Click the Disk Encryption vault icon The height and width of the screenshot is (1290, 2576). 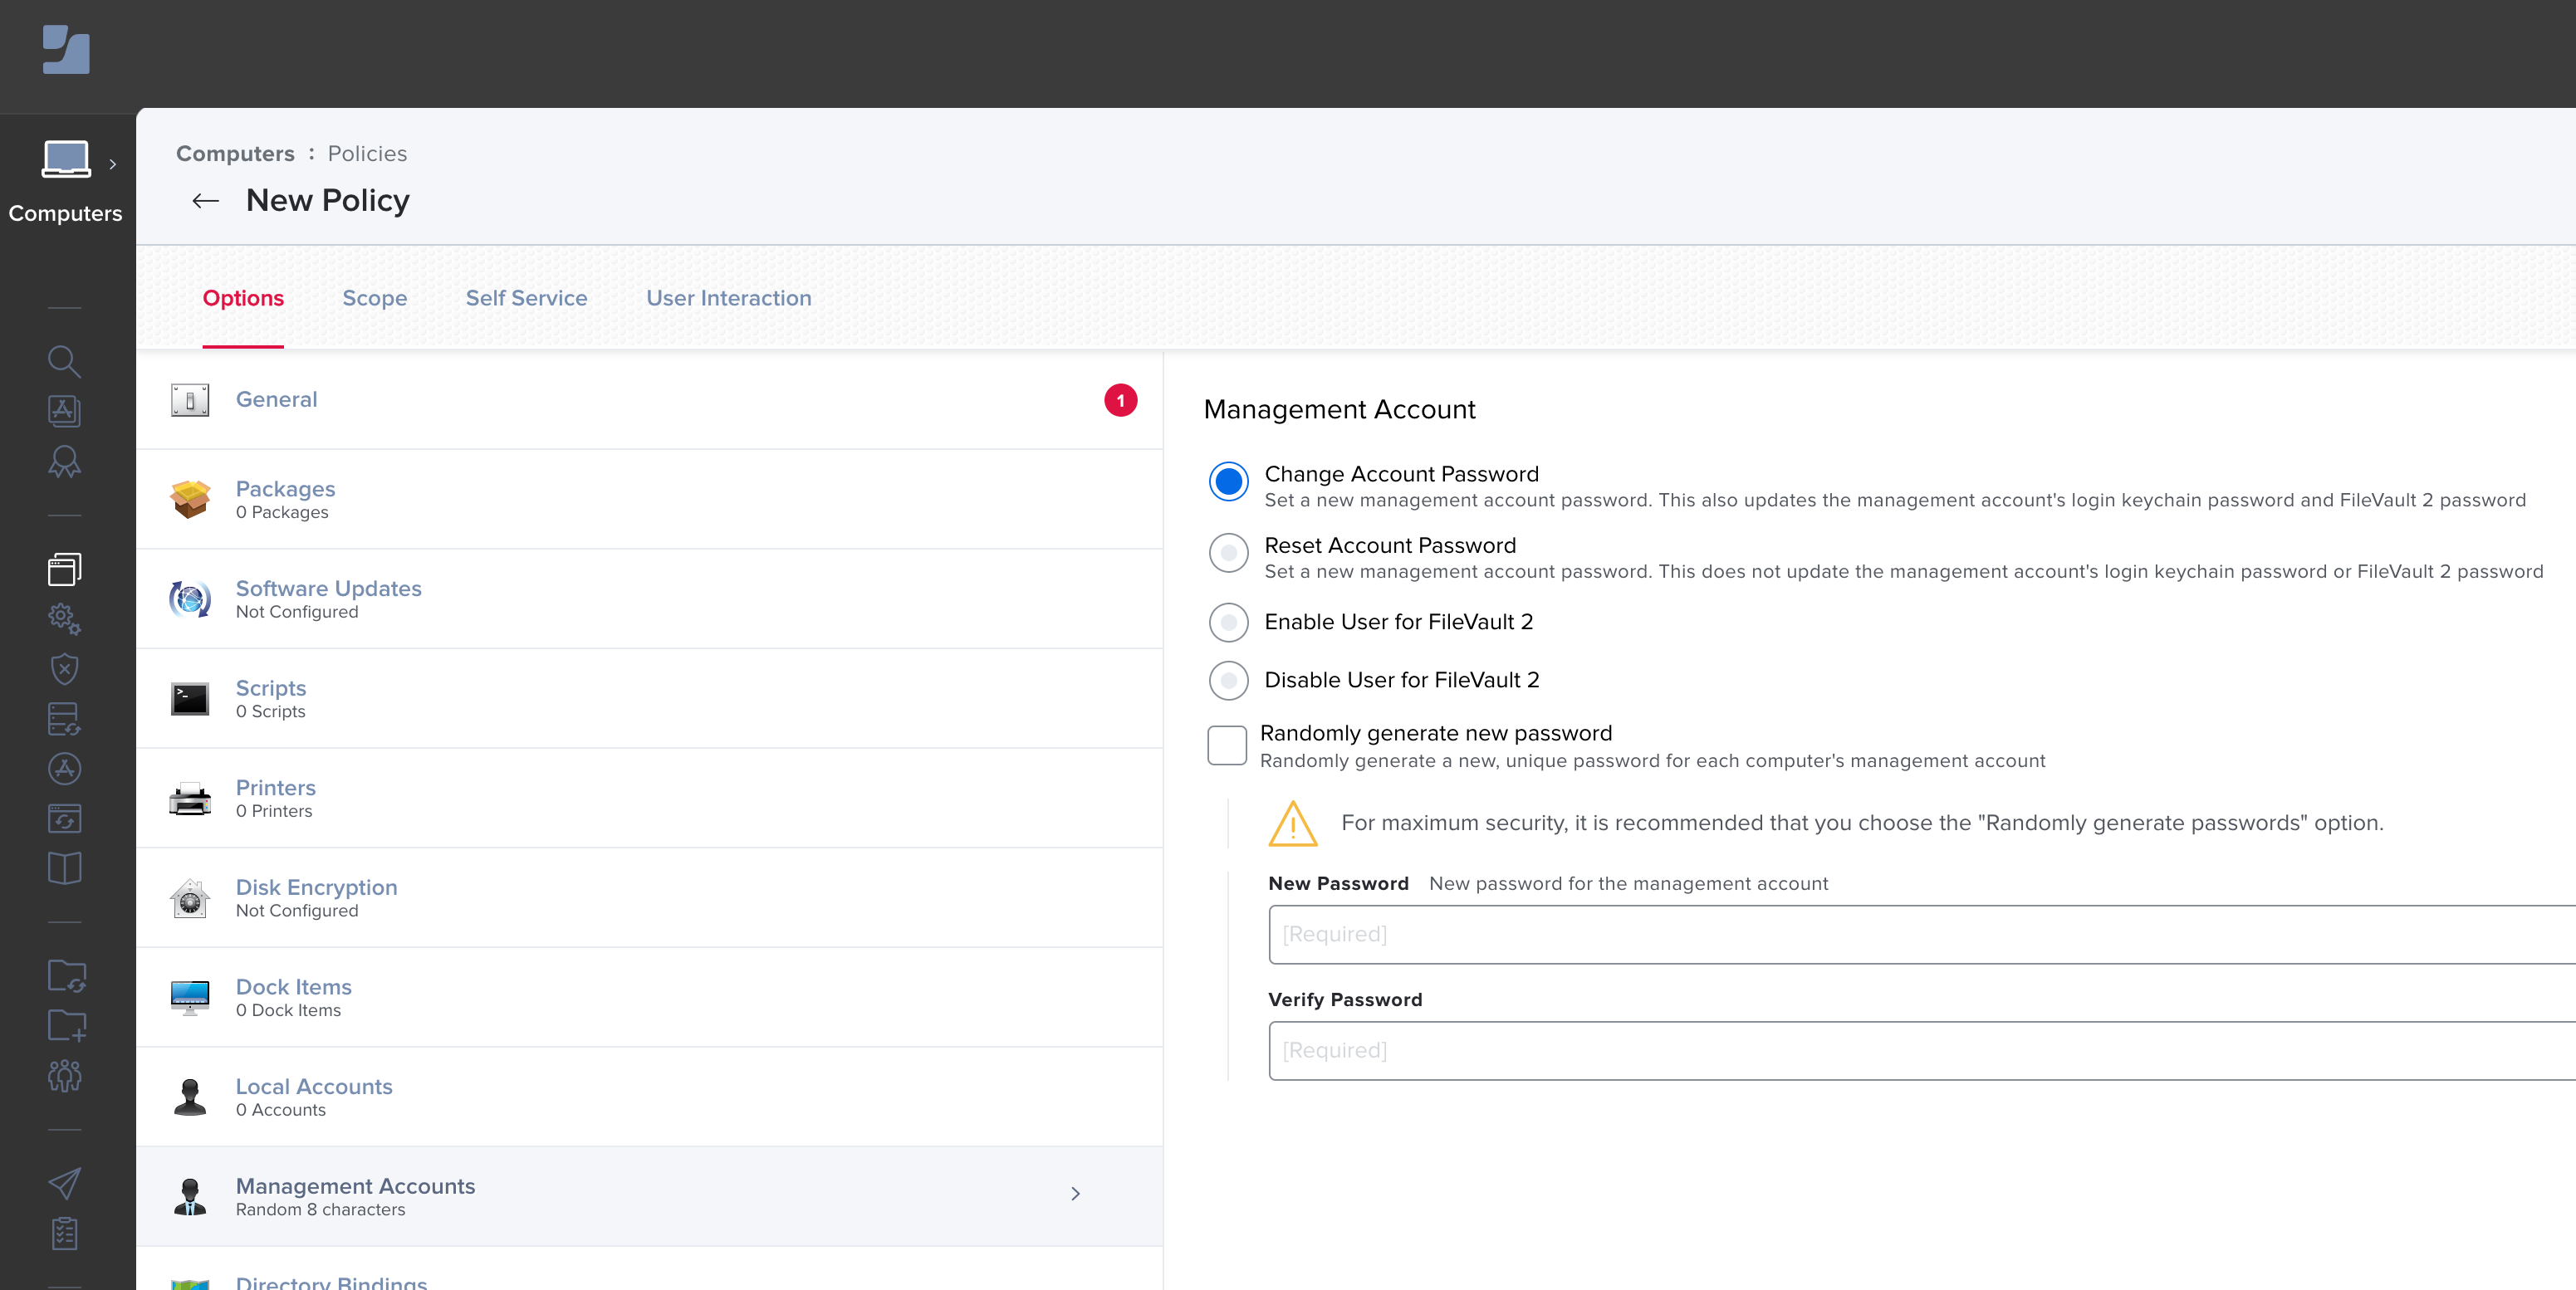click(190, 898)
